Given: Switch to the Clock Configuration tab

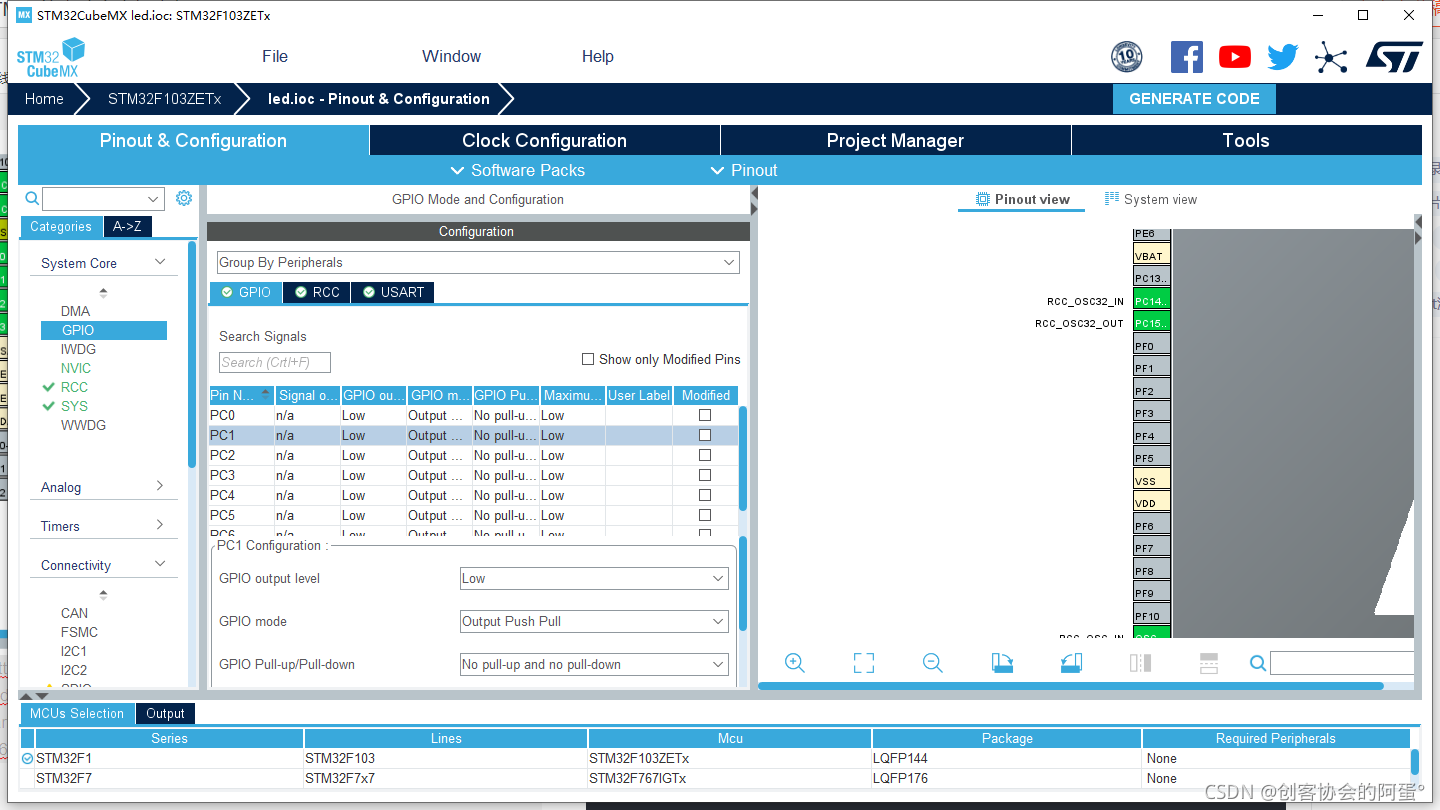Looking at the screenshot, I should pos(545,140).
